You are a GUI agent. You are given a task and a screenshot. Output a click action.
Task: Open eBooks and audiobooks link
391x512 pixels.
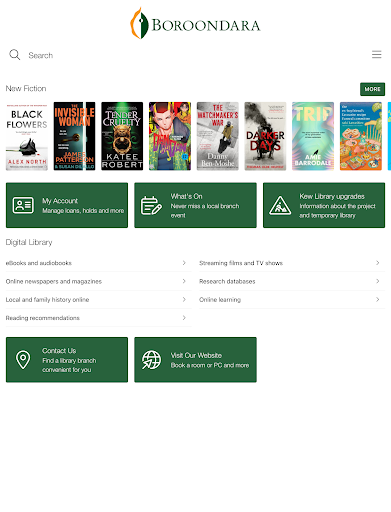click(x=98, y=263)
